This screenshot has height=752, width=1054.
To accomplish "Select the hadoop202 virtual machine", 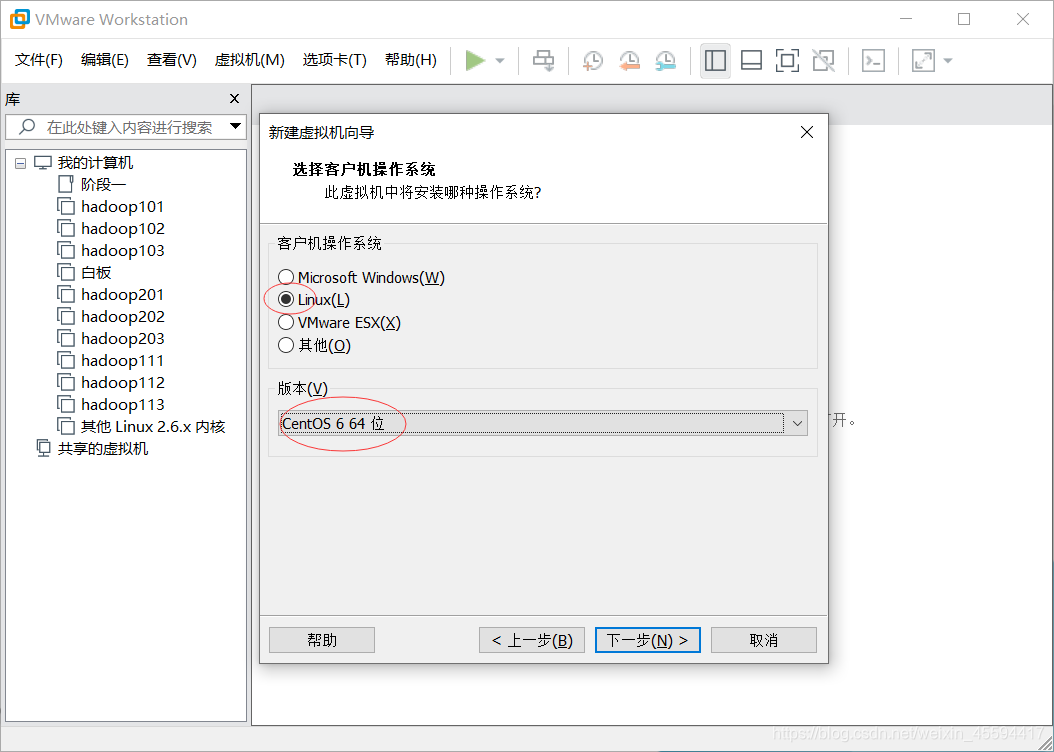I will tap(122, 317).
